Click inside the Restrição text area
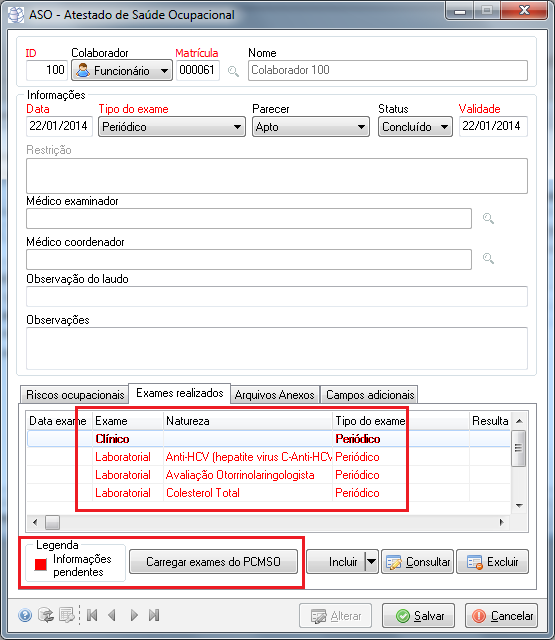 point(277,176)
